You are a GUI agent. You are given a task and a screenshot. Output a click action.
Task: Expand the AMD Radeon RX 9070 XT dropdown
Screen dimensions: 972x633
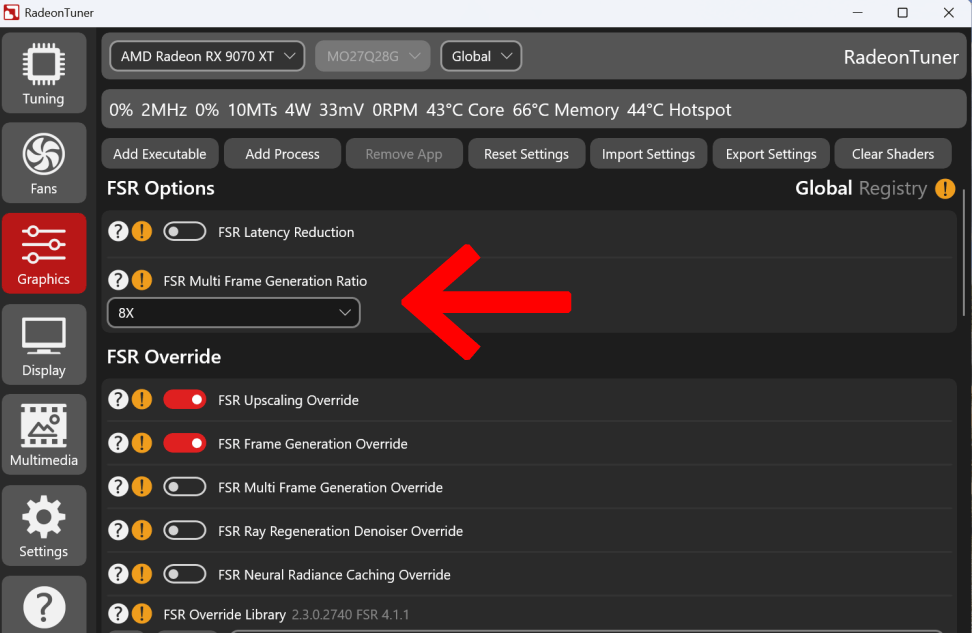[207, 56]
